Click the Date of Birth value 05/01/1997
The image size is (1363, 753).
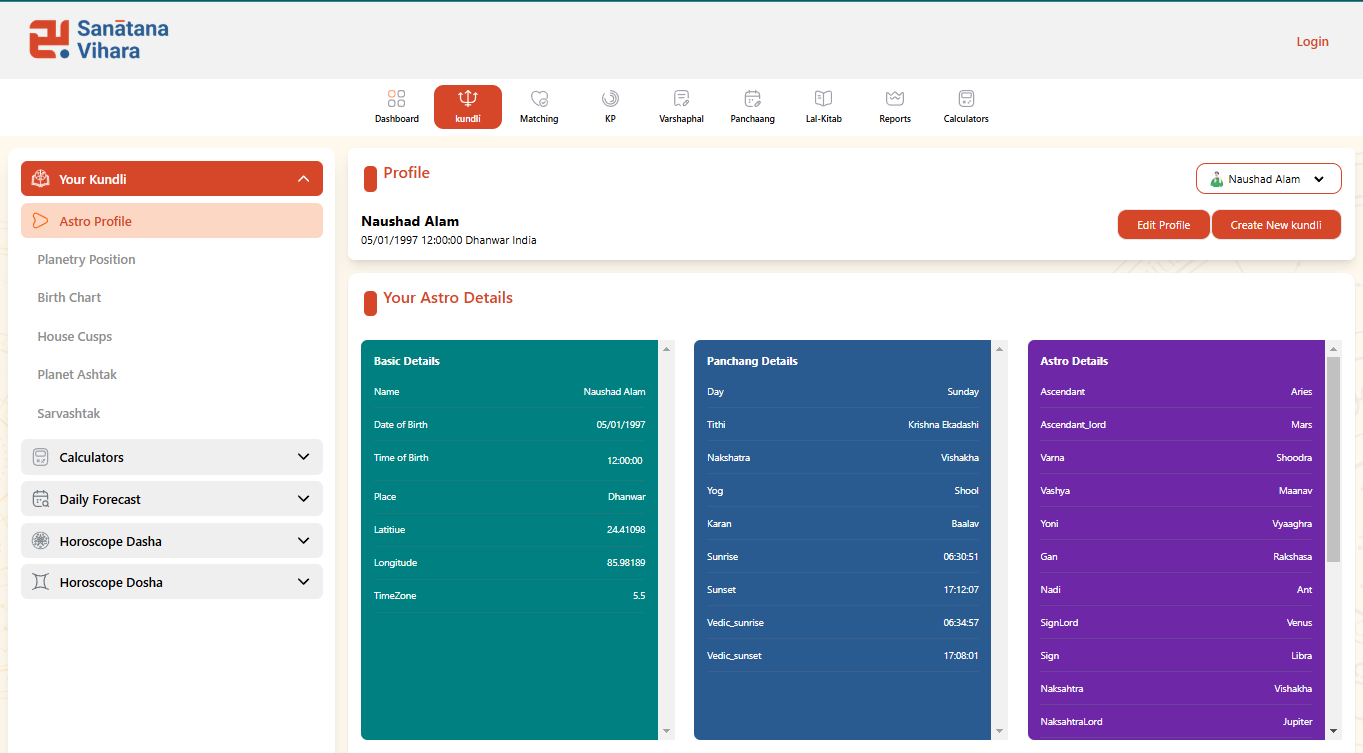point(621,425)
